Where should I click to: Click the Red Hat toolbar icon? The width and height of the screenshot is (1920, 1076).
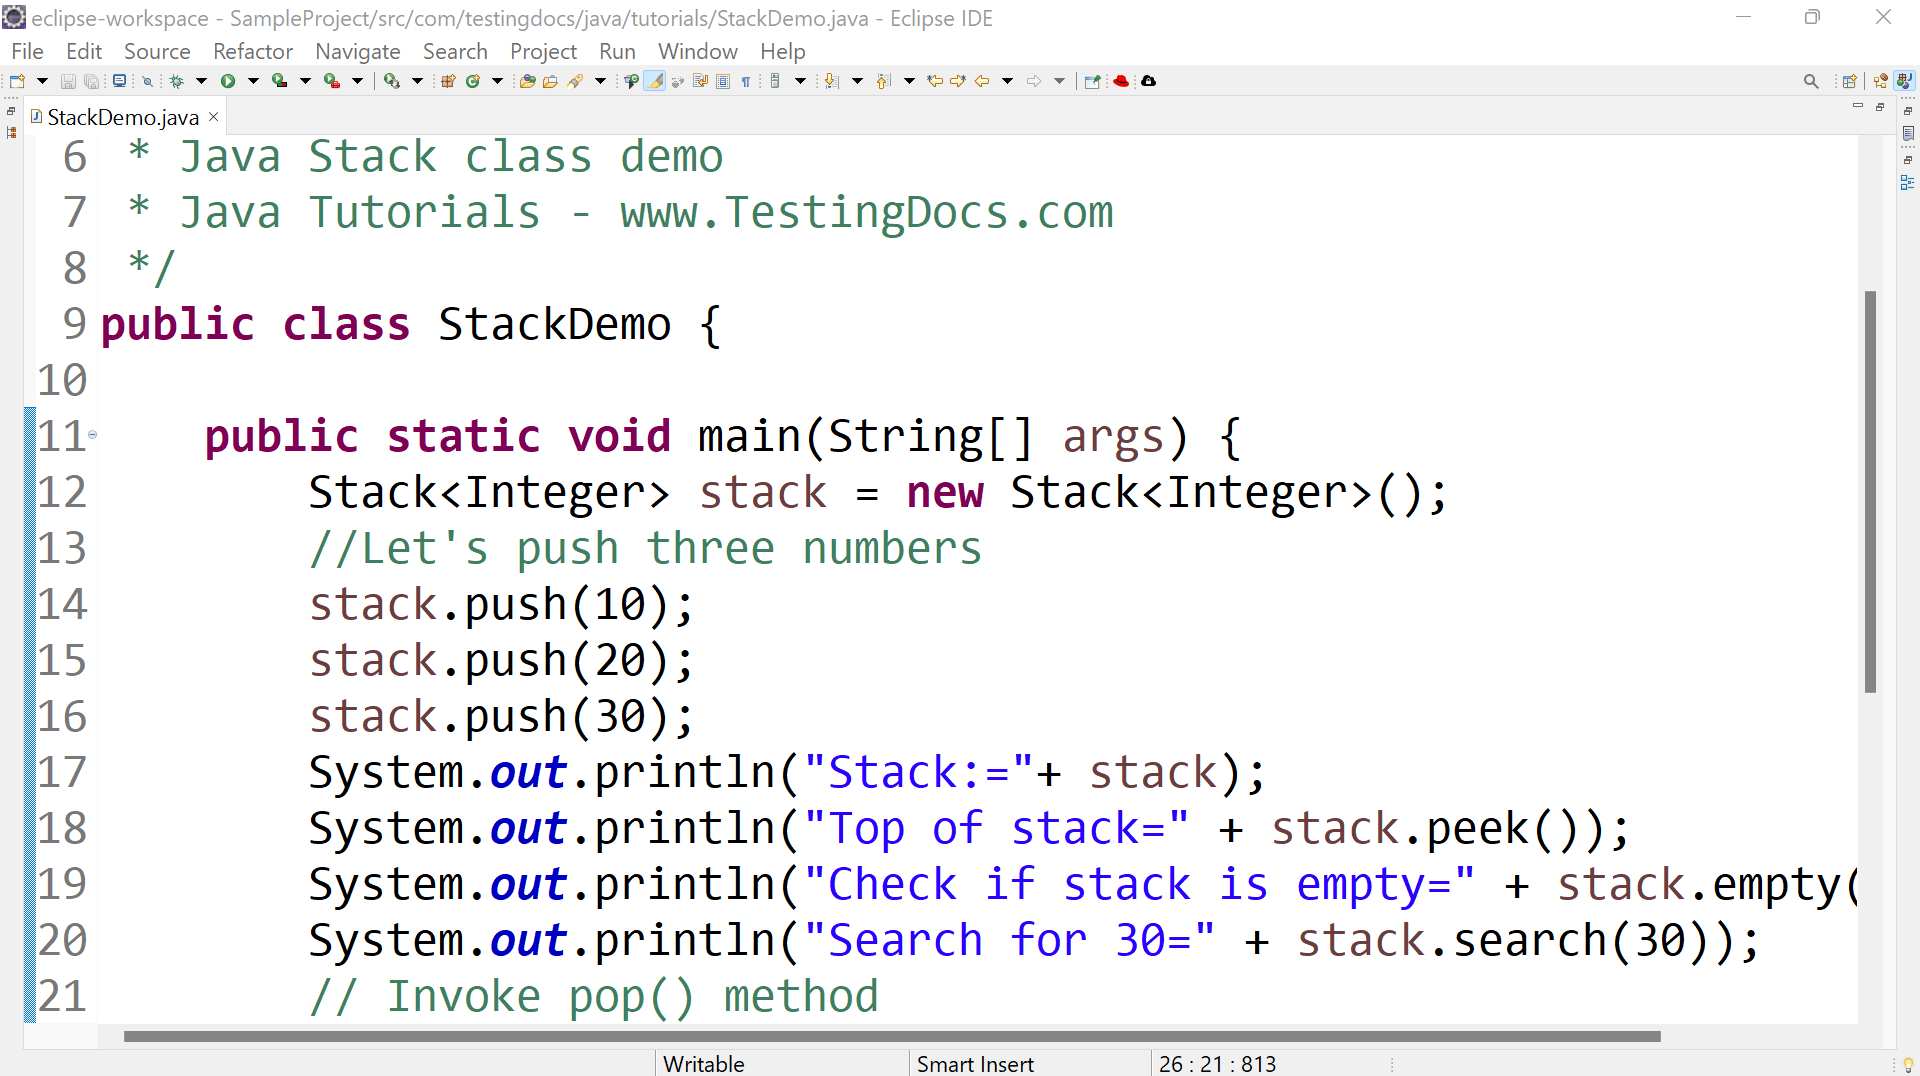point(1121,81)
